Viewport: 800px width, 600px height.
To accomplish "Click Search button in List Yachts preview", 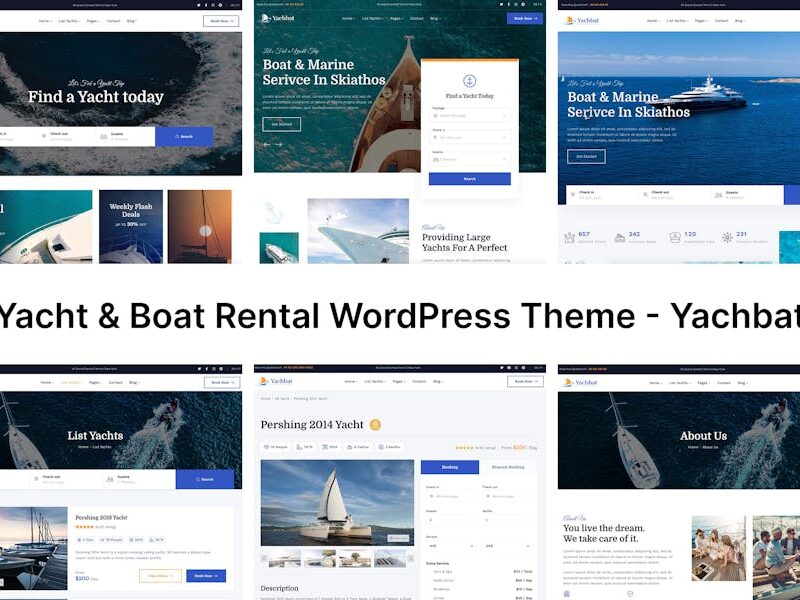I will (205, 479).
